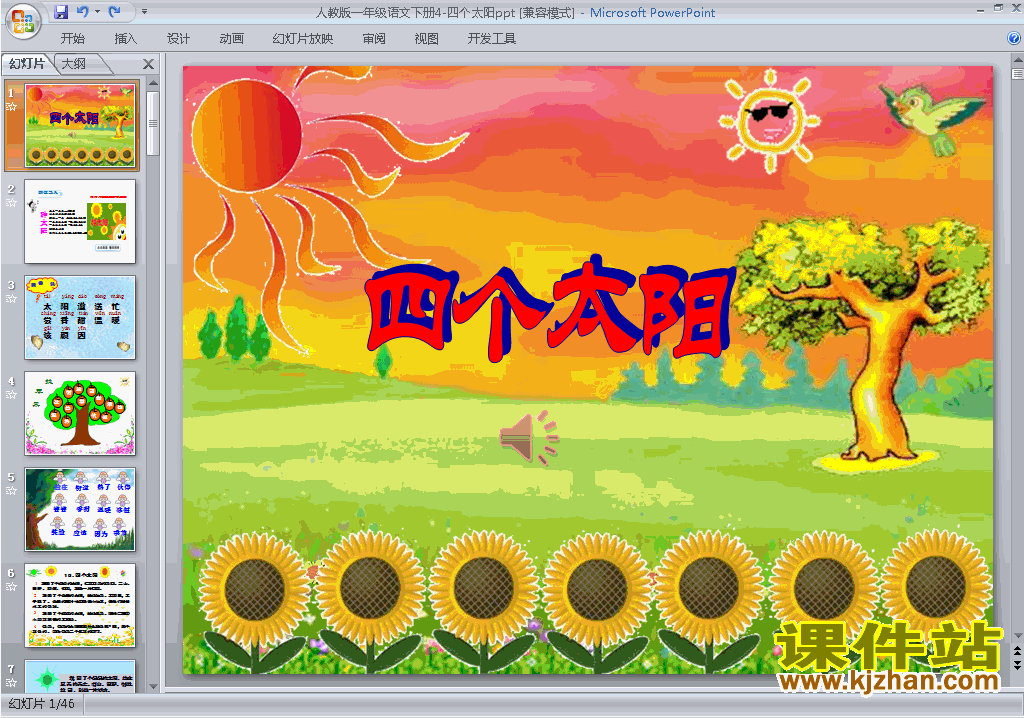Select slide 4 apple tree thumbnail

pos(80,414)
